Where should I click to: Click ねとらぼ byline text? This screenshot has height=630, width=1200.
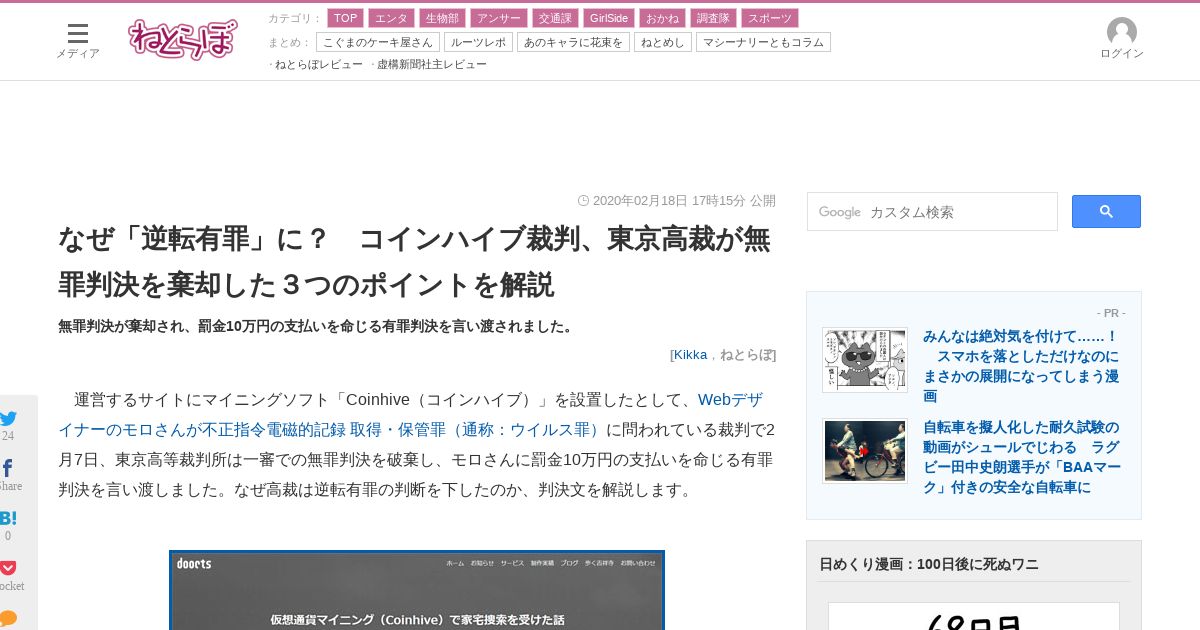coord(746,354)
